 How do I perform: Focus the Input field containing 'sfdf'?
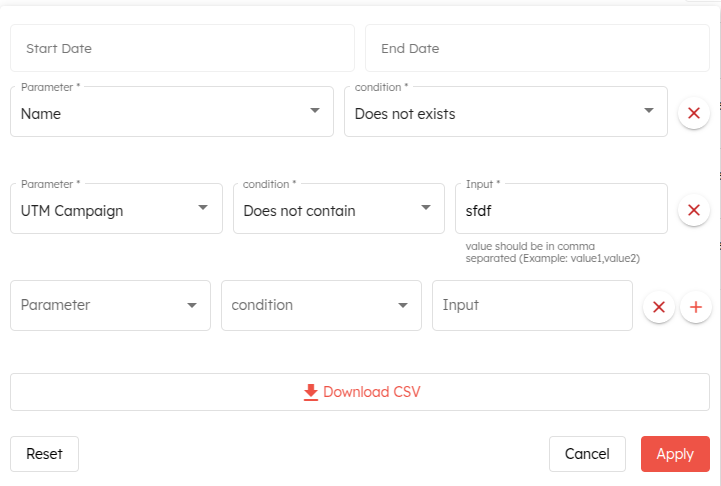(560, 210)
